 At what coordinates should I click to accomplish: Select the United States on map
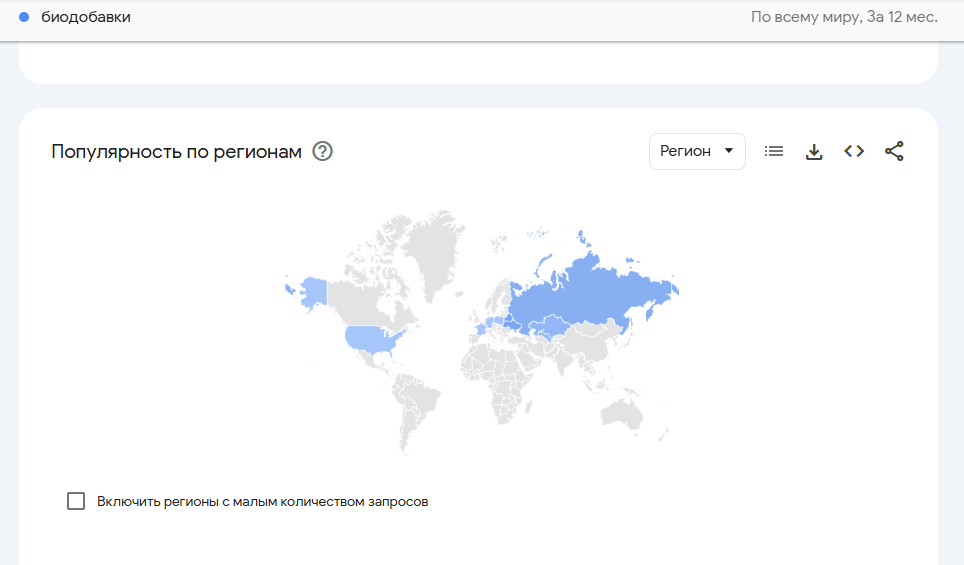pyautogui.click(x=368, y=339)
